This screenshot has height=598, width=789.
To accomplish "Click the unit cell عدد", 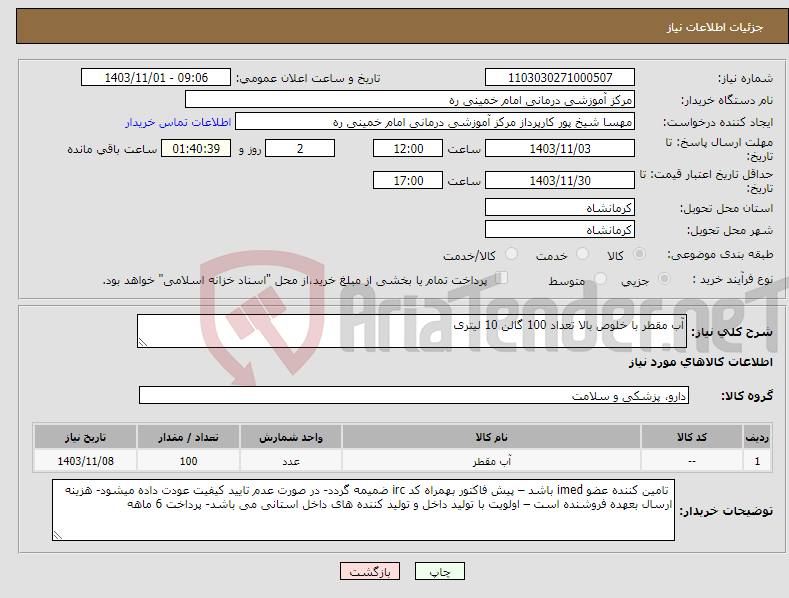I will coord(291,461).
